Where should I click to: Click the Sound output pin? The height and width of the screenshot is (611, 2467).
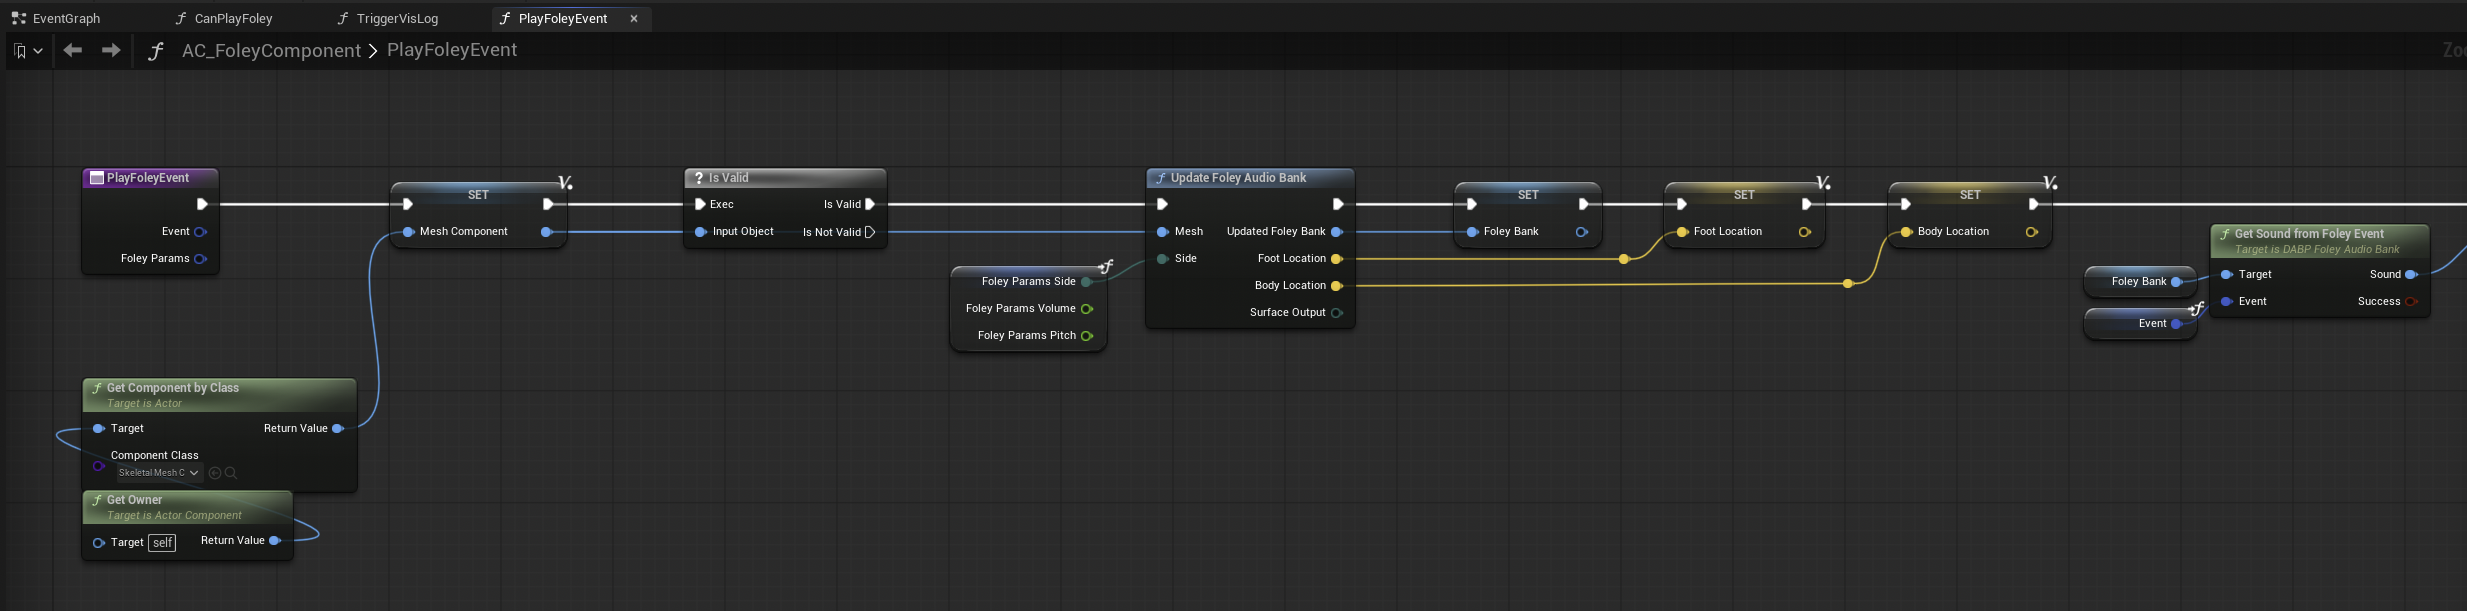2411,274
